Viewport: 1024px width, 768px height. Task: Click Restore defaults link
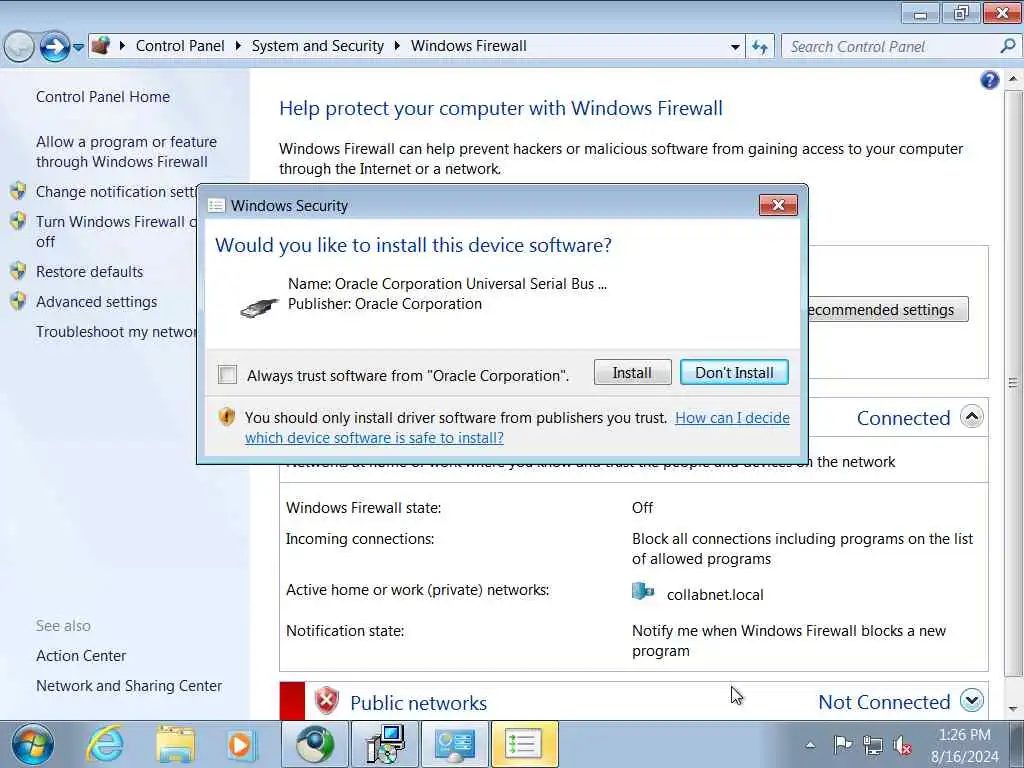click(89, 272)
